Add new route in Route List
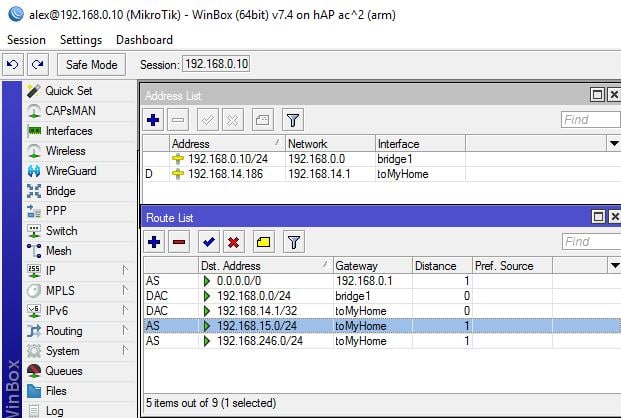621x418 pixels. click(154, 242)
